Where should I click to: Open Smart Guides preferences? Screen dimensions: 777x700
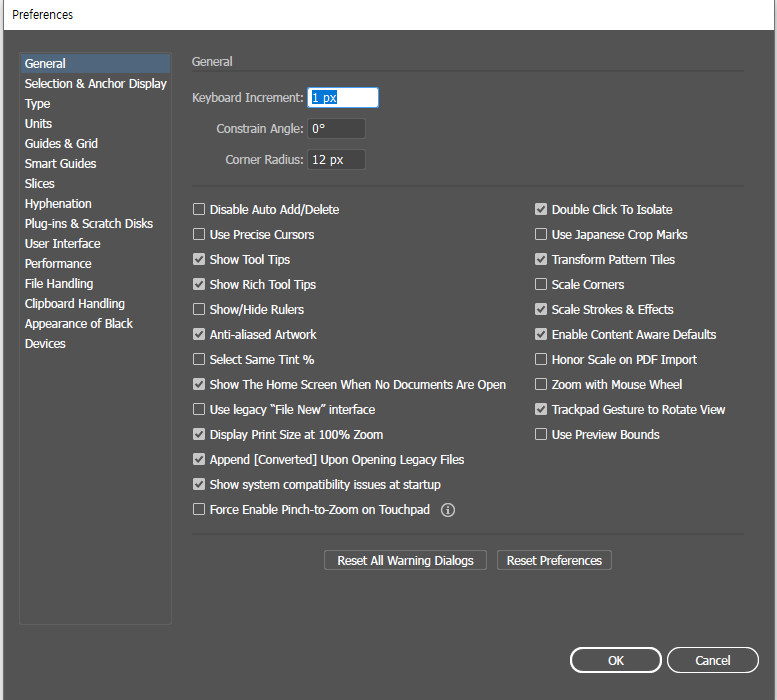pos(96,163)
